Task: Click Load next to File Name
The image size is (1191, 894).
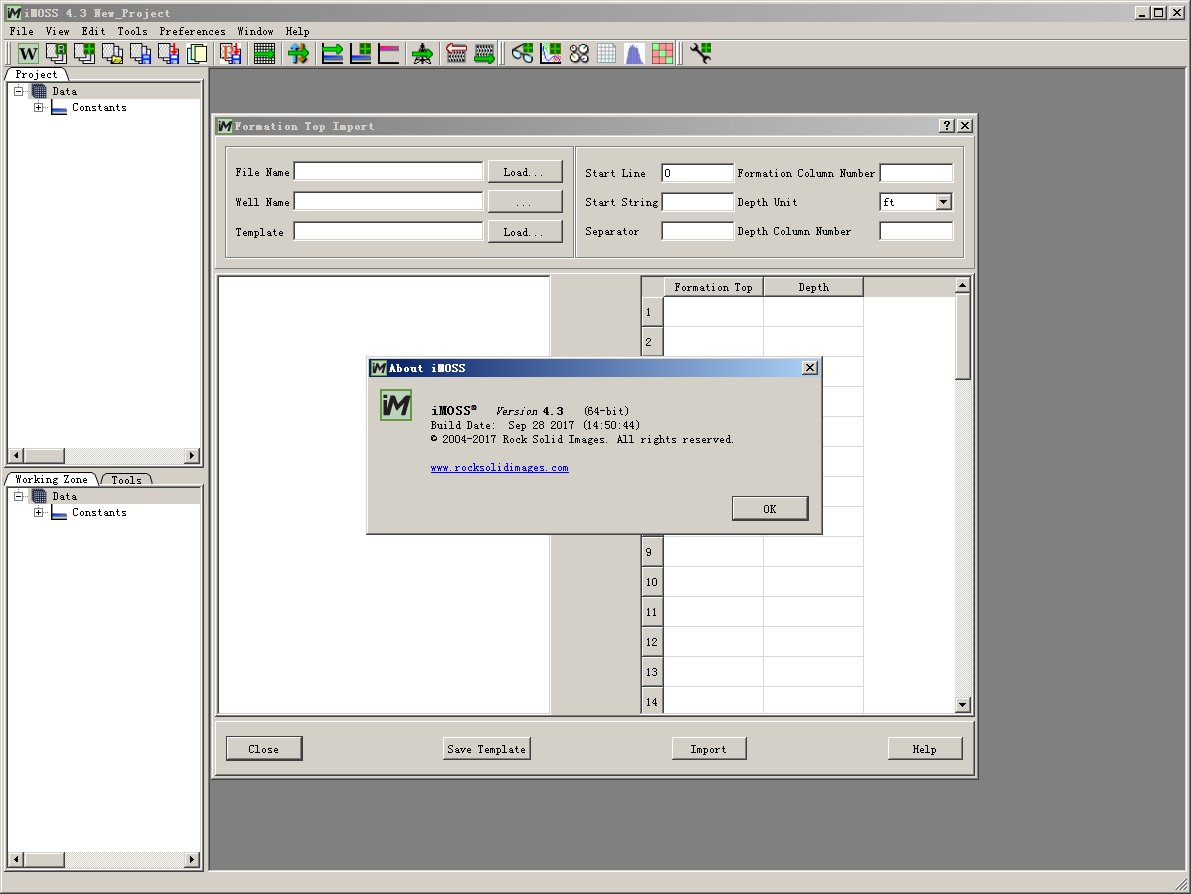Action: (x=524, y=172)
